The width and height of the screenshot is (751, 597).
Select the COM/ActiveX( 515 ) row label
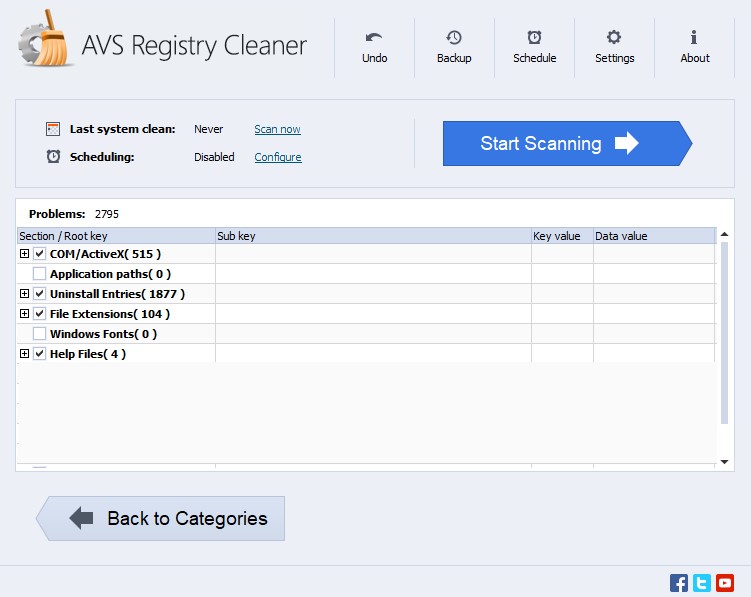105,254
